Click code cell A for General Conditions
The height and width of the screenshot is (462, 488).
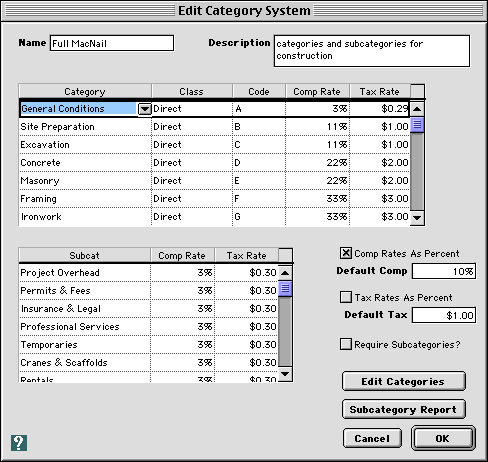pyautogui.click(x=259, y=109)
